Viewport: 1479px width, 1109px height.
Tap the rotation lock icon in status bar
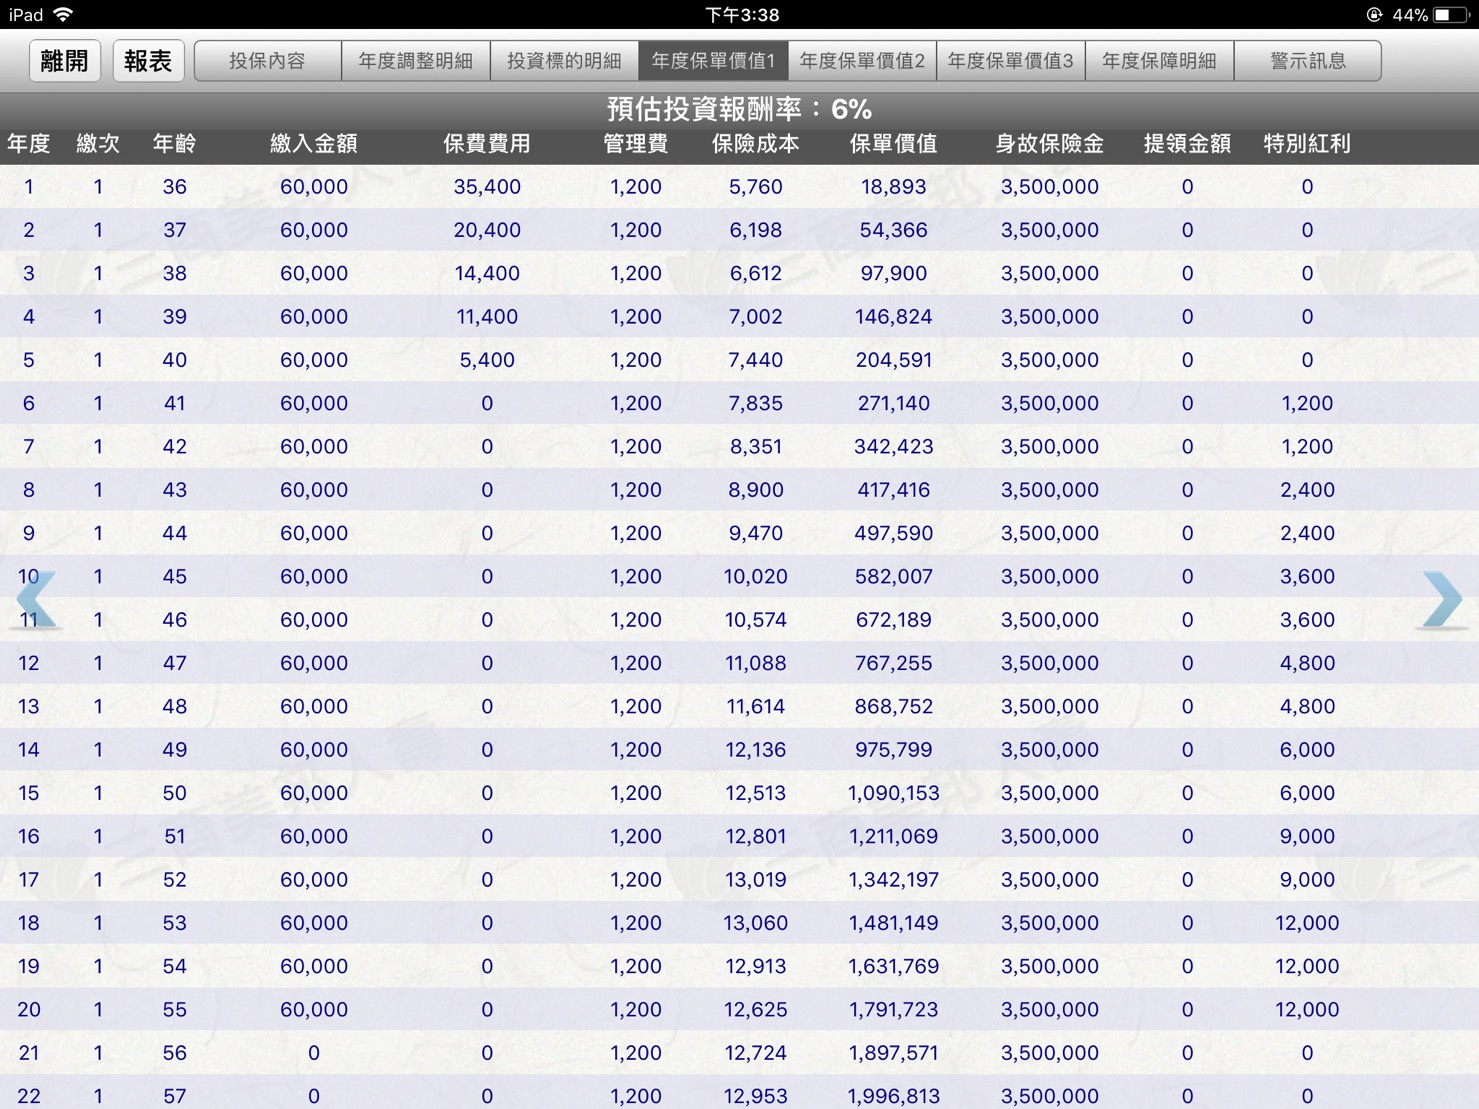(1374, 15)
